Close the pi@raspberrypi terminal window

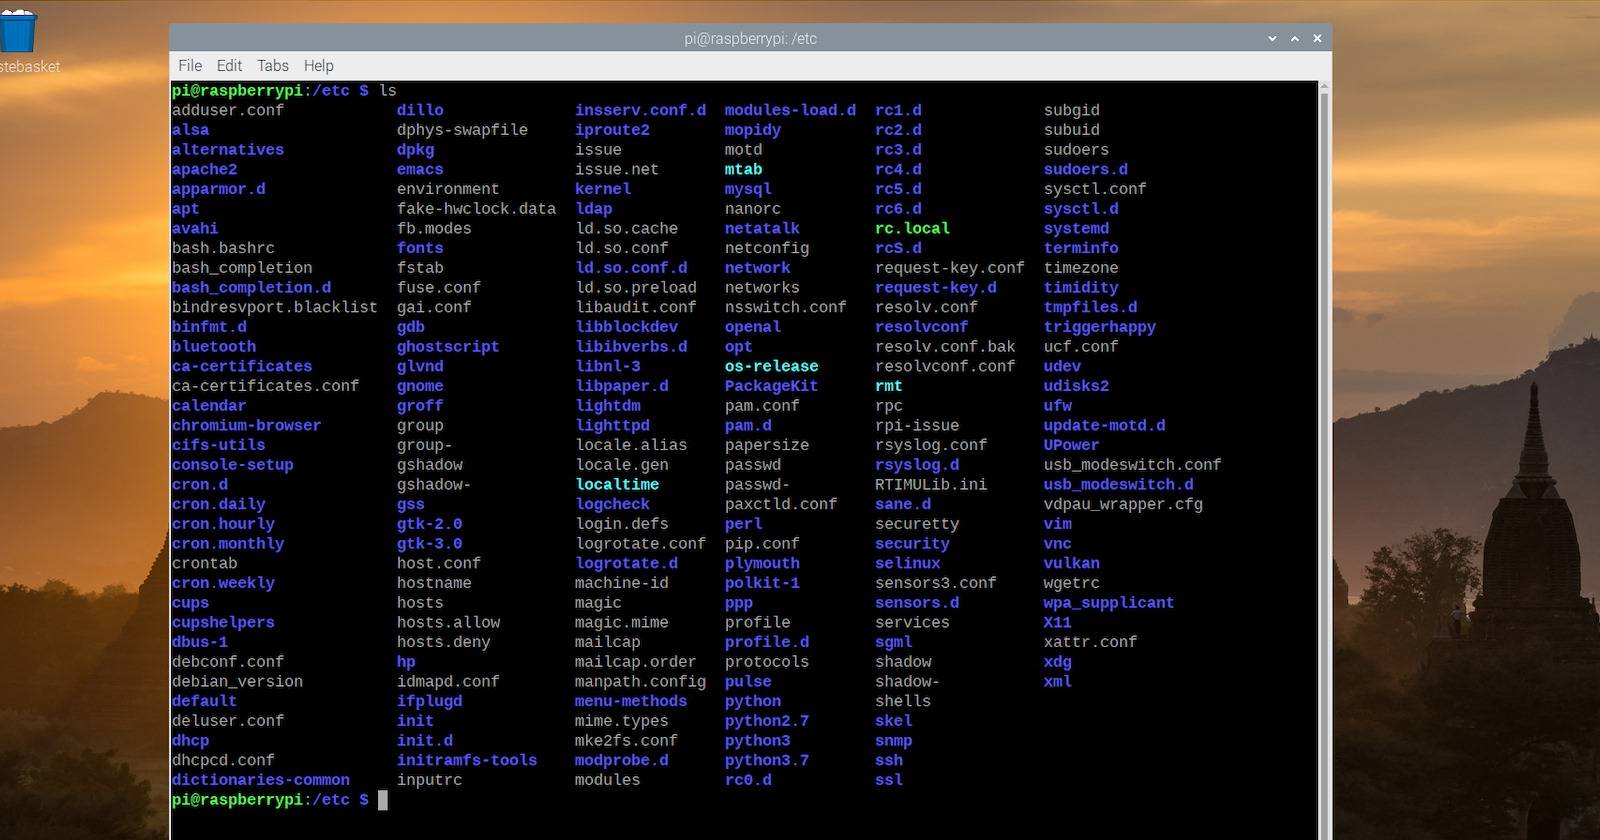coord(1317,39)
